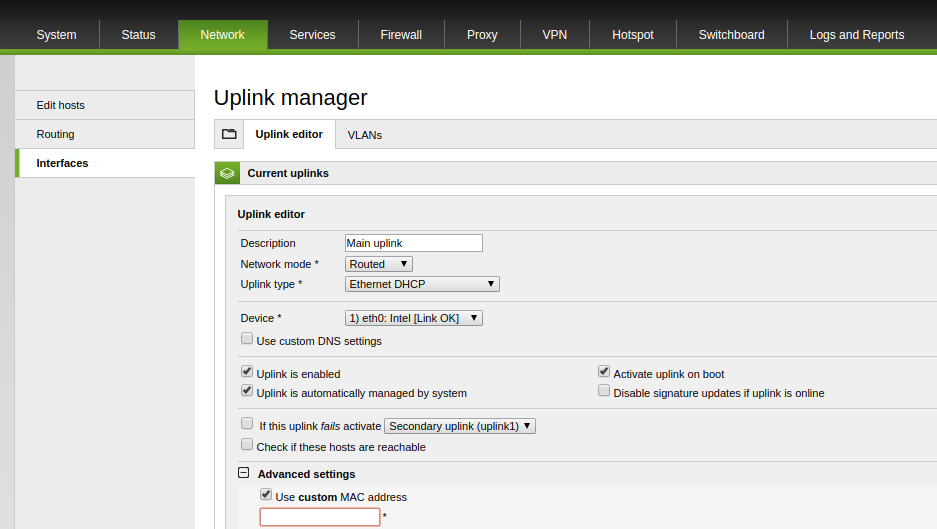Click the folder icon beside Uplink editor tab
The image size is (937, 529).
pos(229,134)
